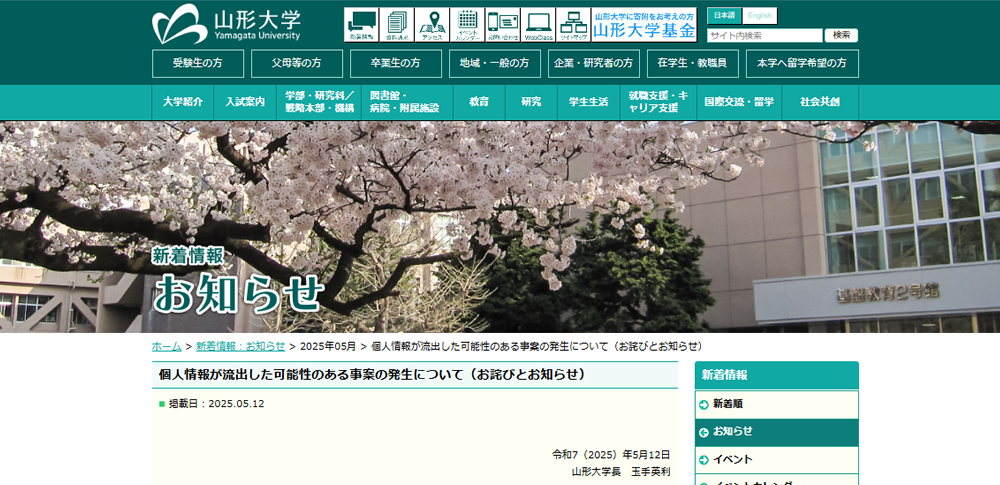
Task: Open the 入試案内 menu
Action: [245, 102]
